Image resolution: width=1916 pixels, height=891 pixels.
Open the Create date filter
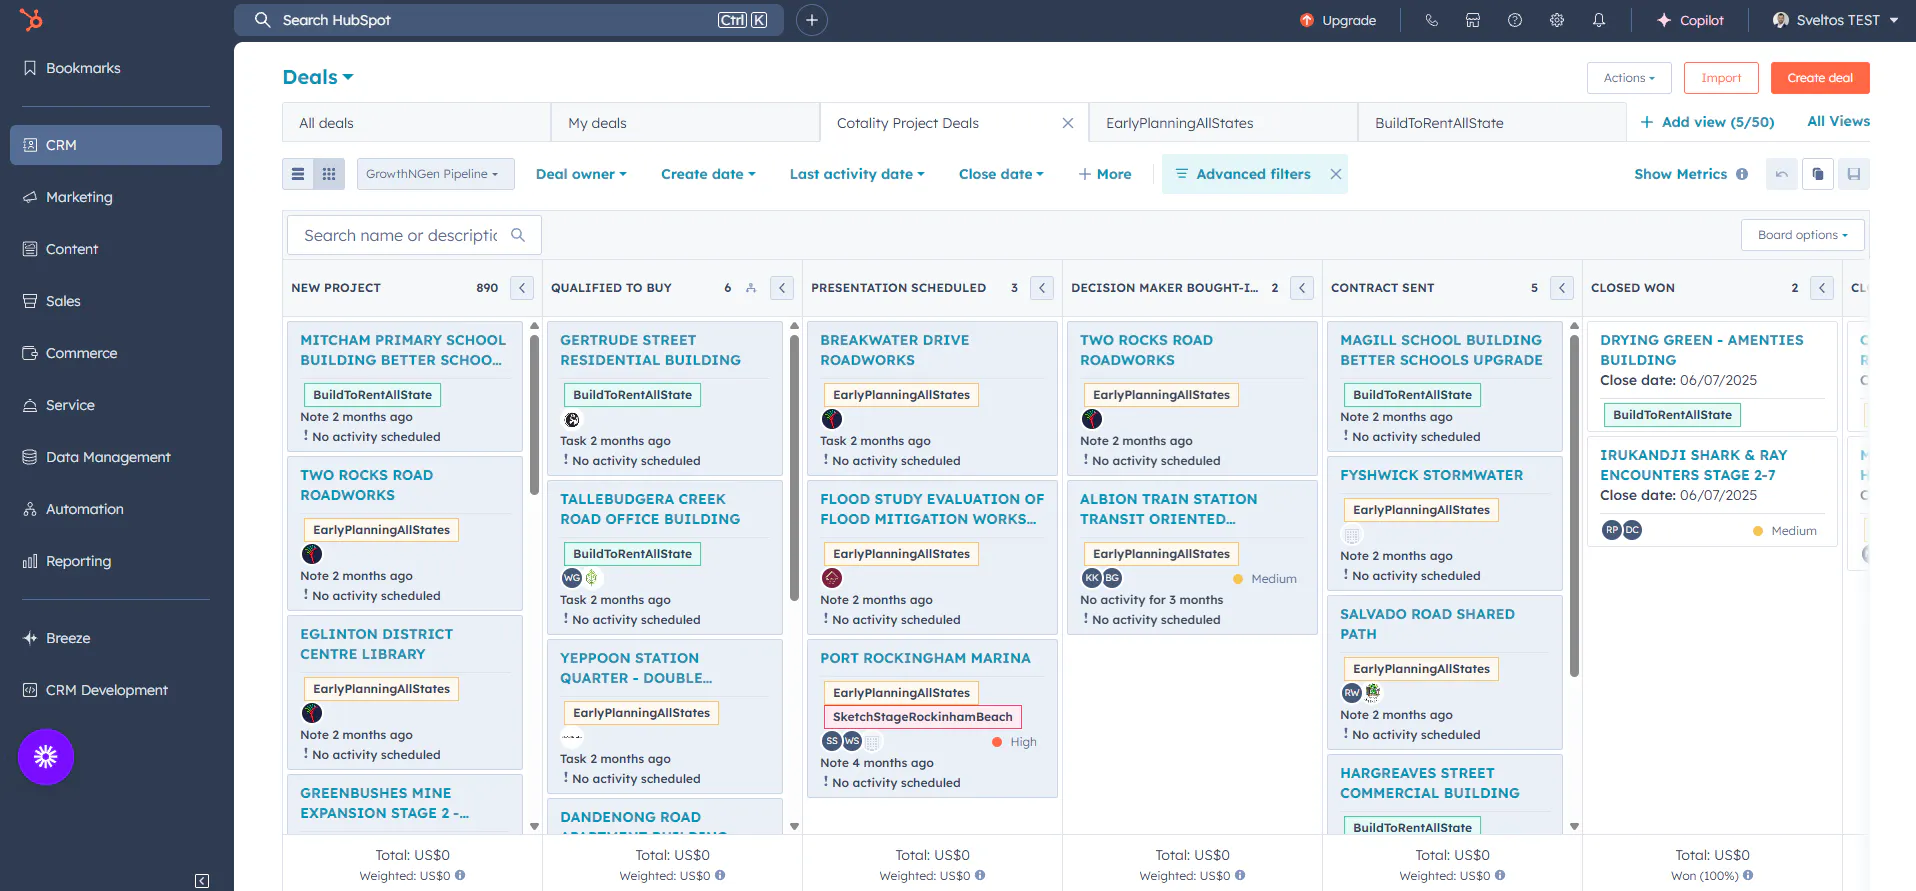pos(708,174)
